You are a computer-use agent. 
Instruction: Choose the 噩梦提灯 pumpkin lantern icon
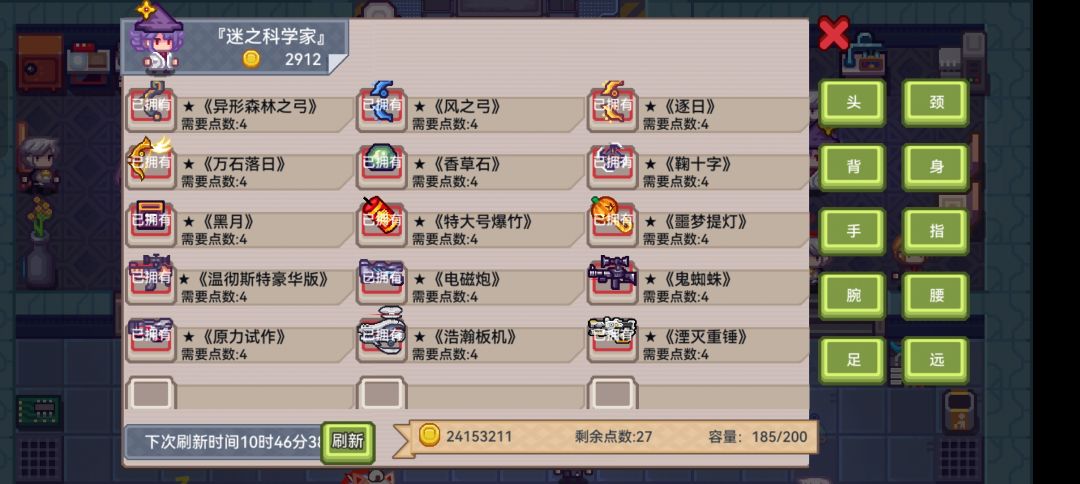point(612,220)
